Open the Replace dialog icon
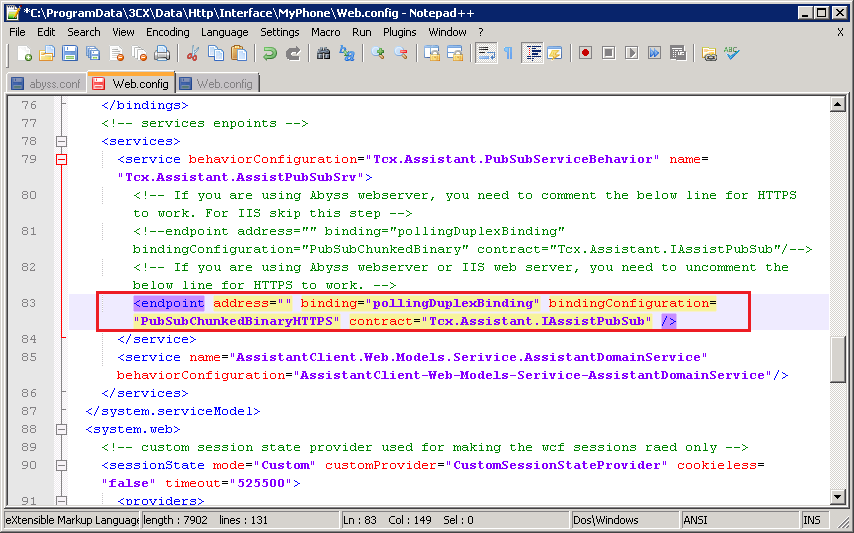854x533 pixels. 347,53
